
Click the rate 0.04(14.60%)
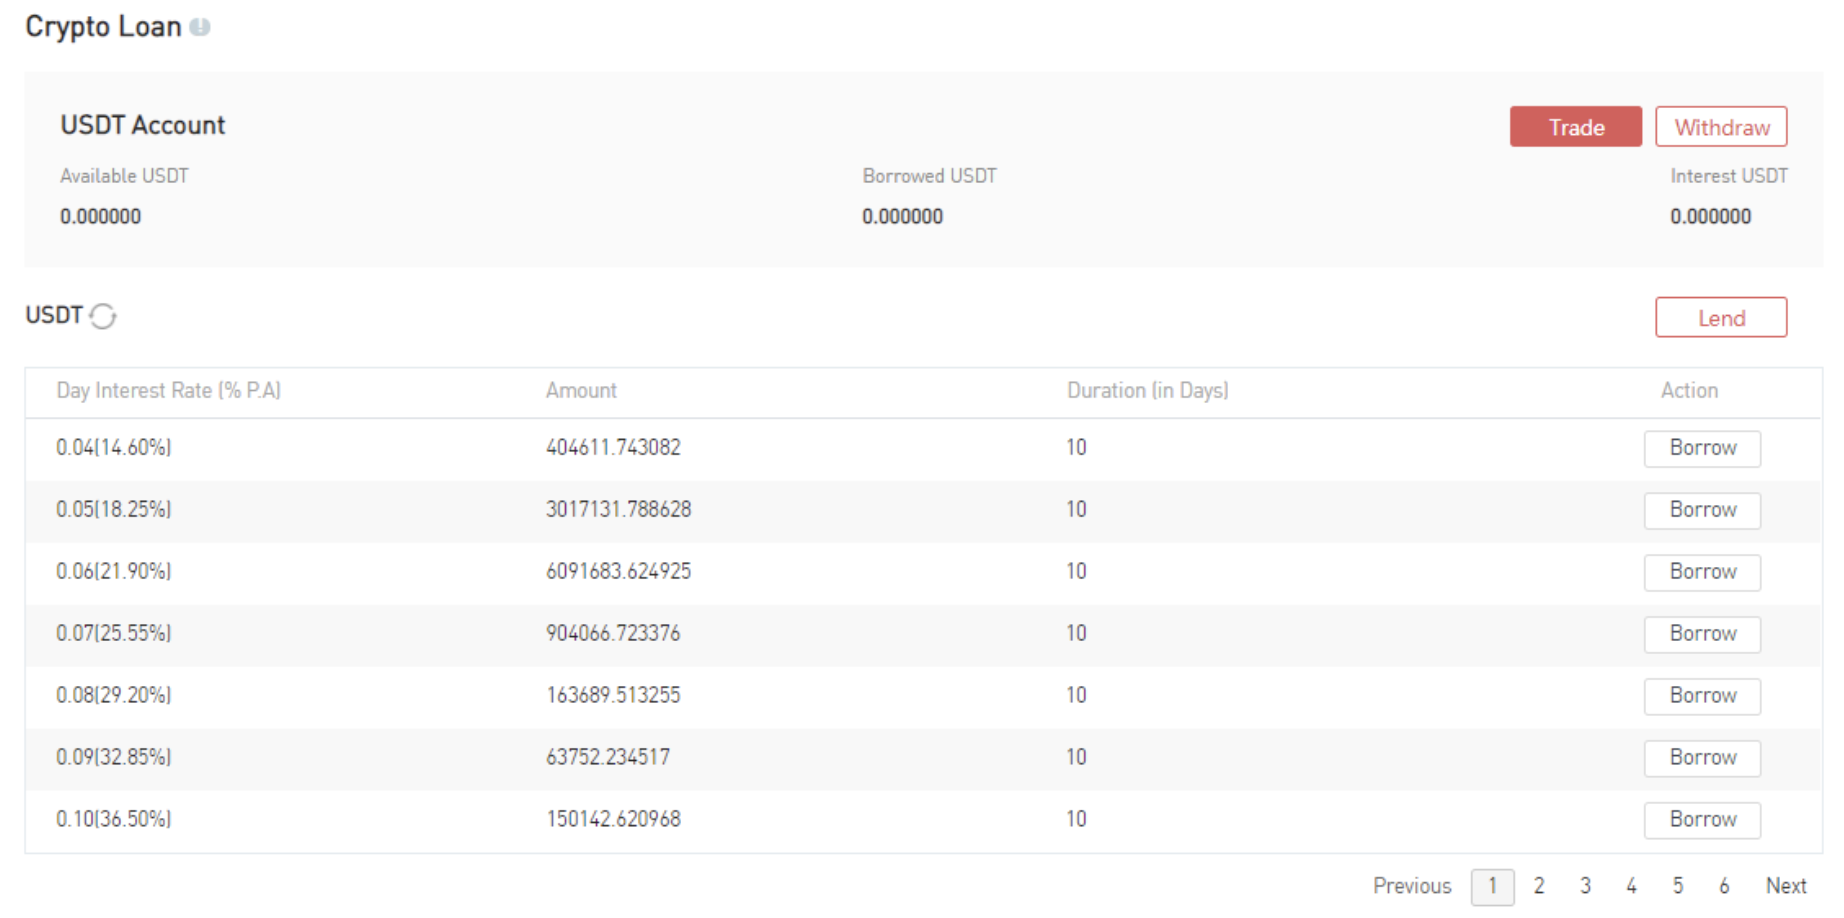114,448
